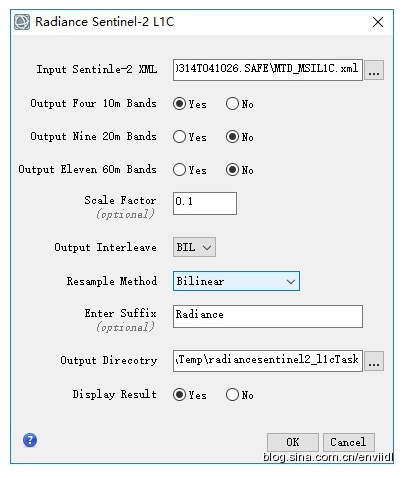Click the Enter Suffix text field
The width and height of the screenshot is (406, 478).
(x=268, y=316)
